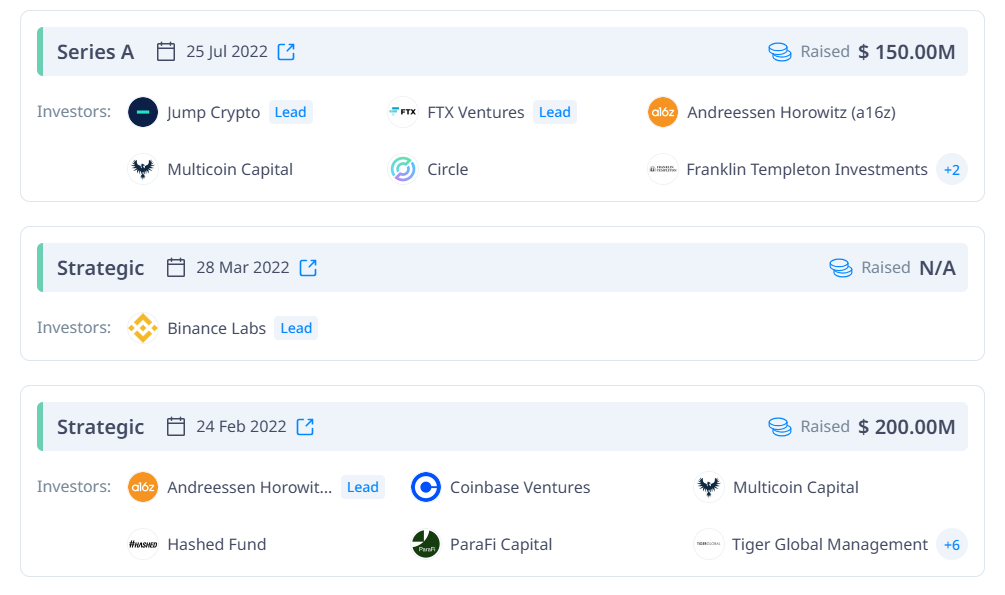
Task: Click the $ 150.00M raised amount
Action: click(x=906, y=52)
